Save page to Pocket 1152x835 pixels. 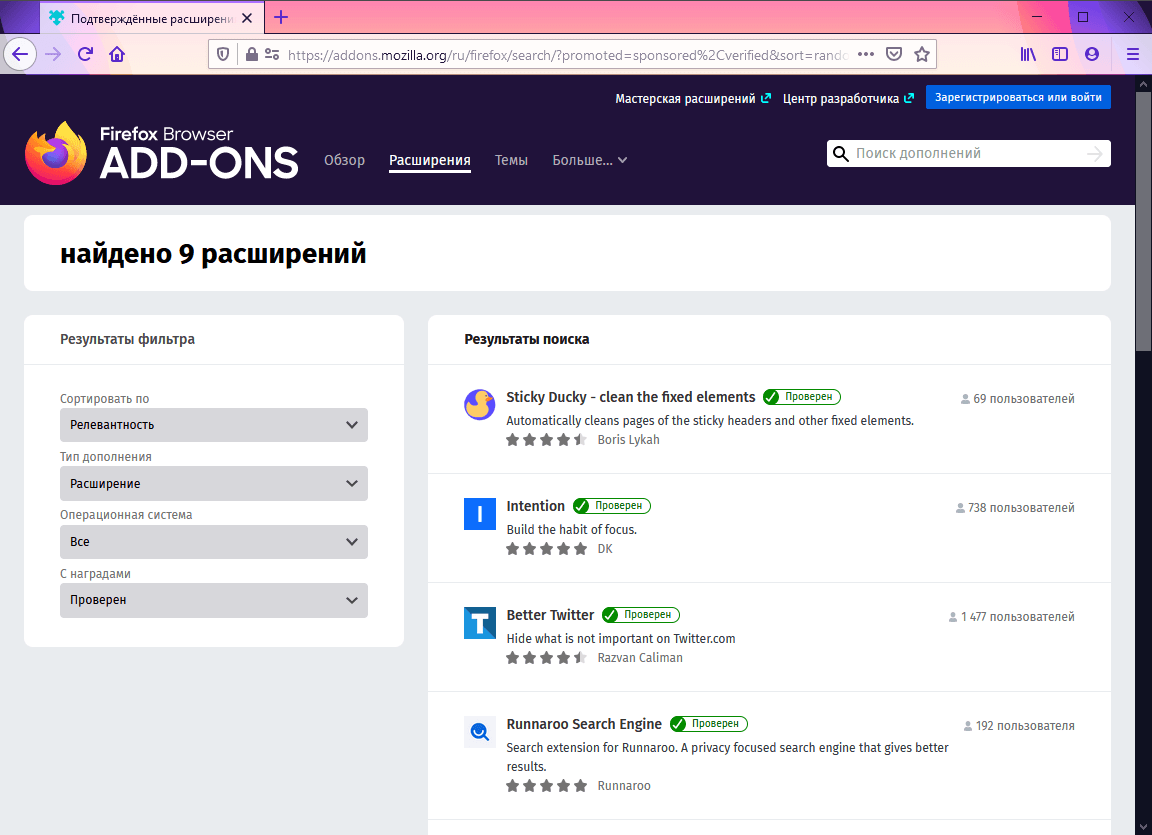tap(894, 54)
